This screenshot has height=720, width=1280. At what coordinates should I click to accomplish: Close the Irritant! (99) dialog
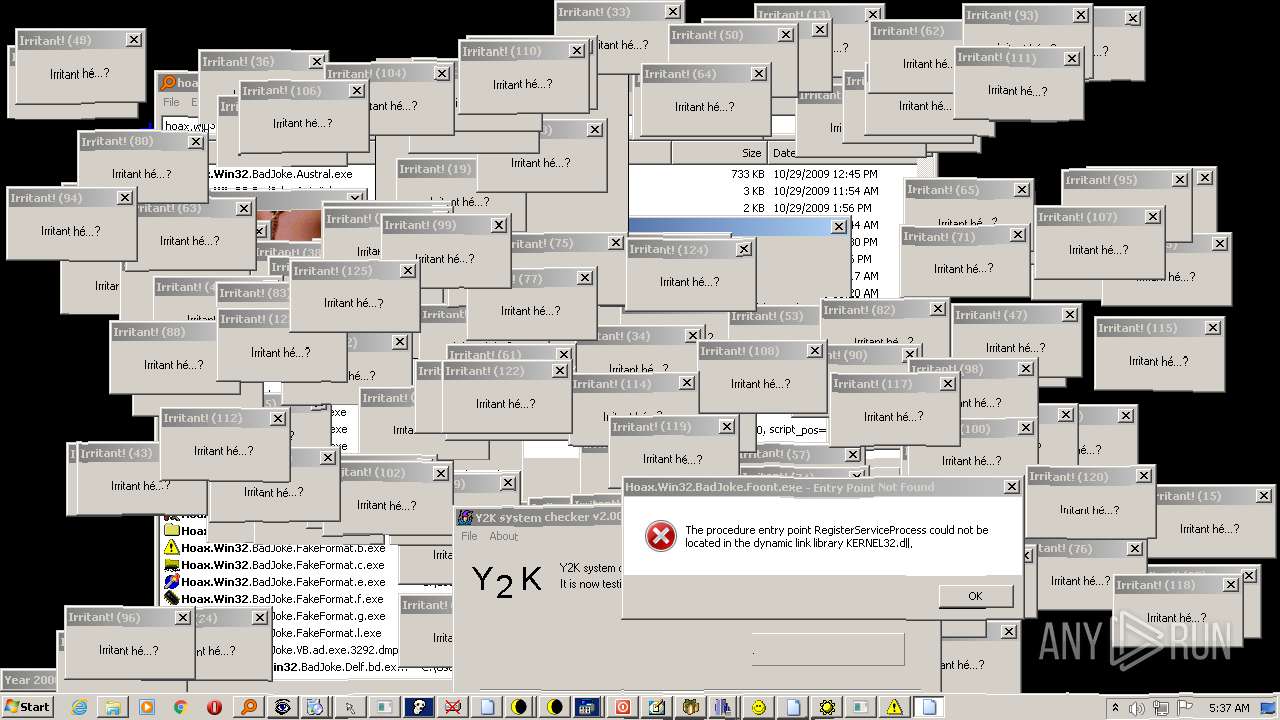click(498, 226)
